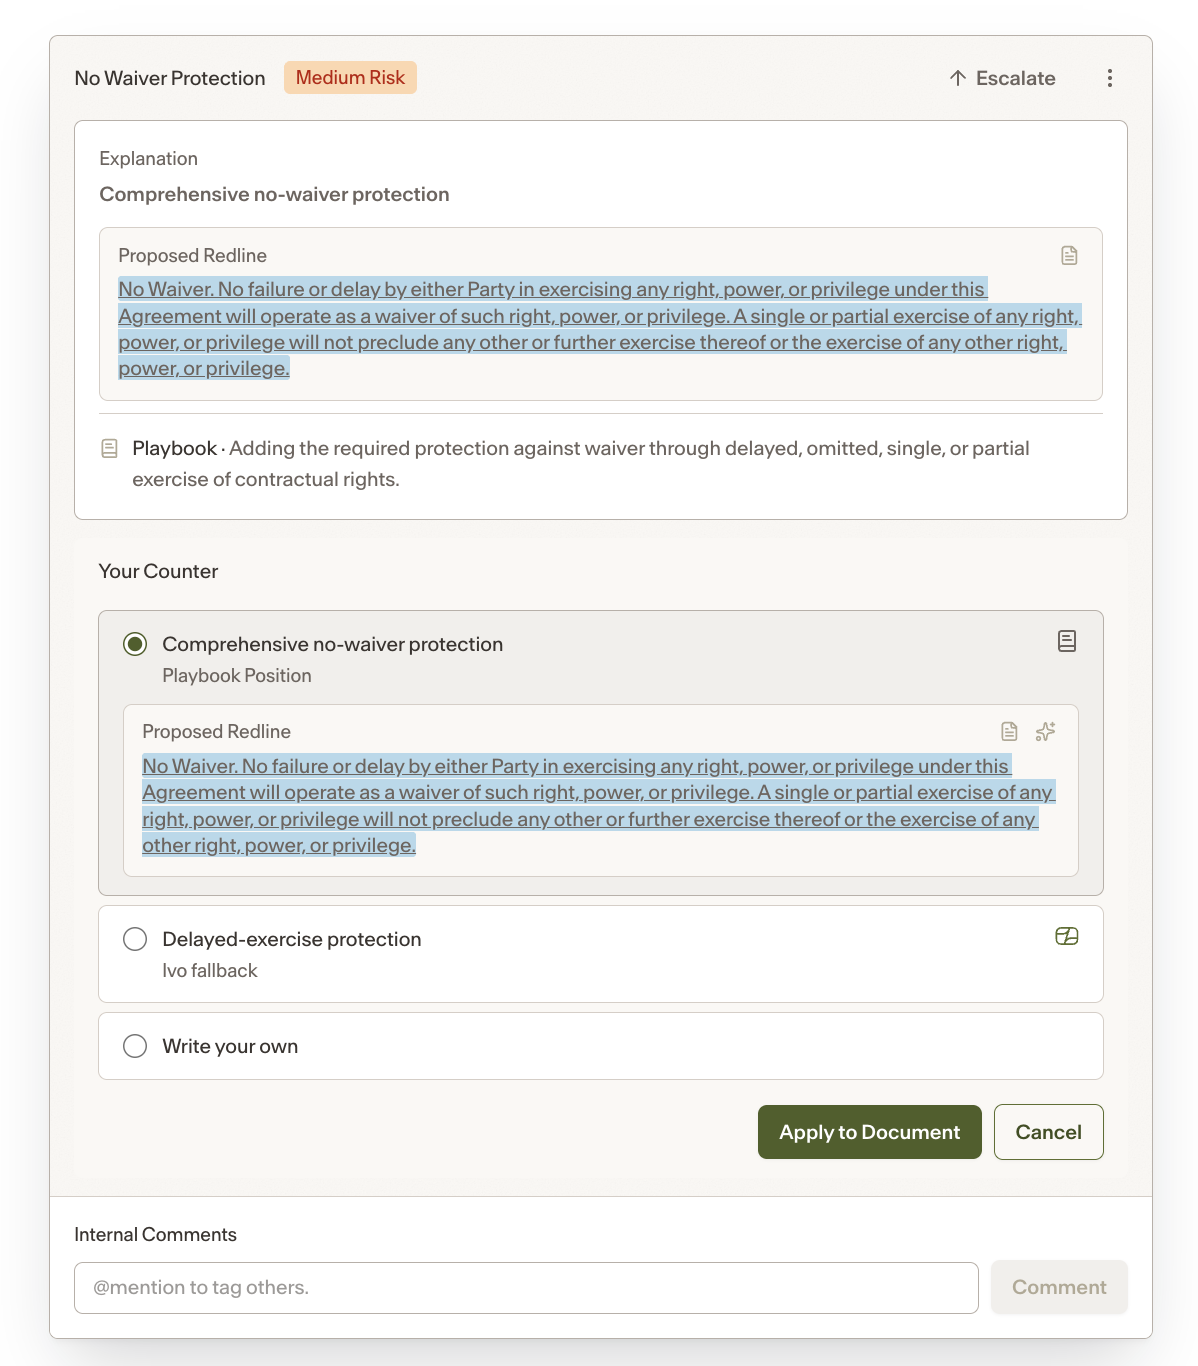The height and width of the screenshot is (1366, 1198).
Task: Click the playbook icon beside Playbook note
Action: point(110,449)
